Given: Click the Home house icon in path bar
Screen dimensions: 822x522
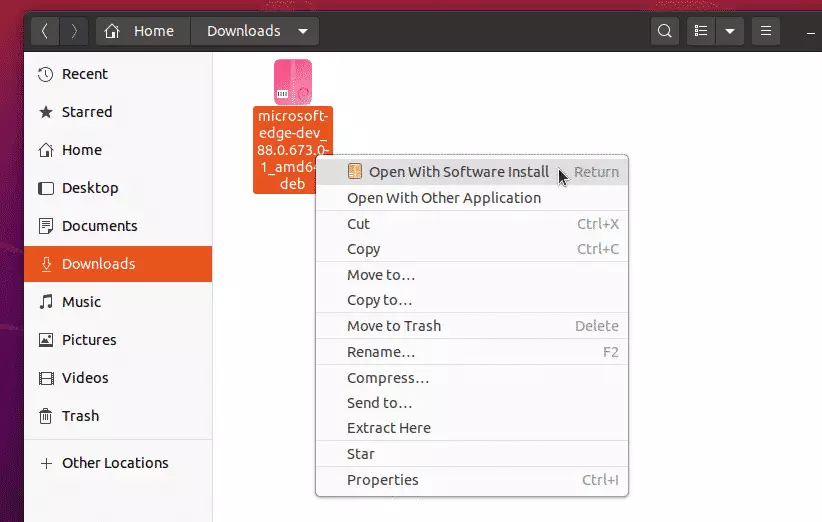Looking at the screenshot, I should (112, 31).
